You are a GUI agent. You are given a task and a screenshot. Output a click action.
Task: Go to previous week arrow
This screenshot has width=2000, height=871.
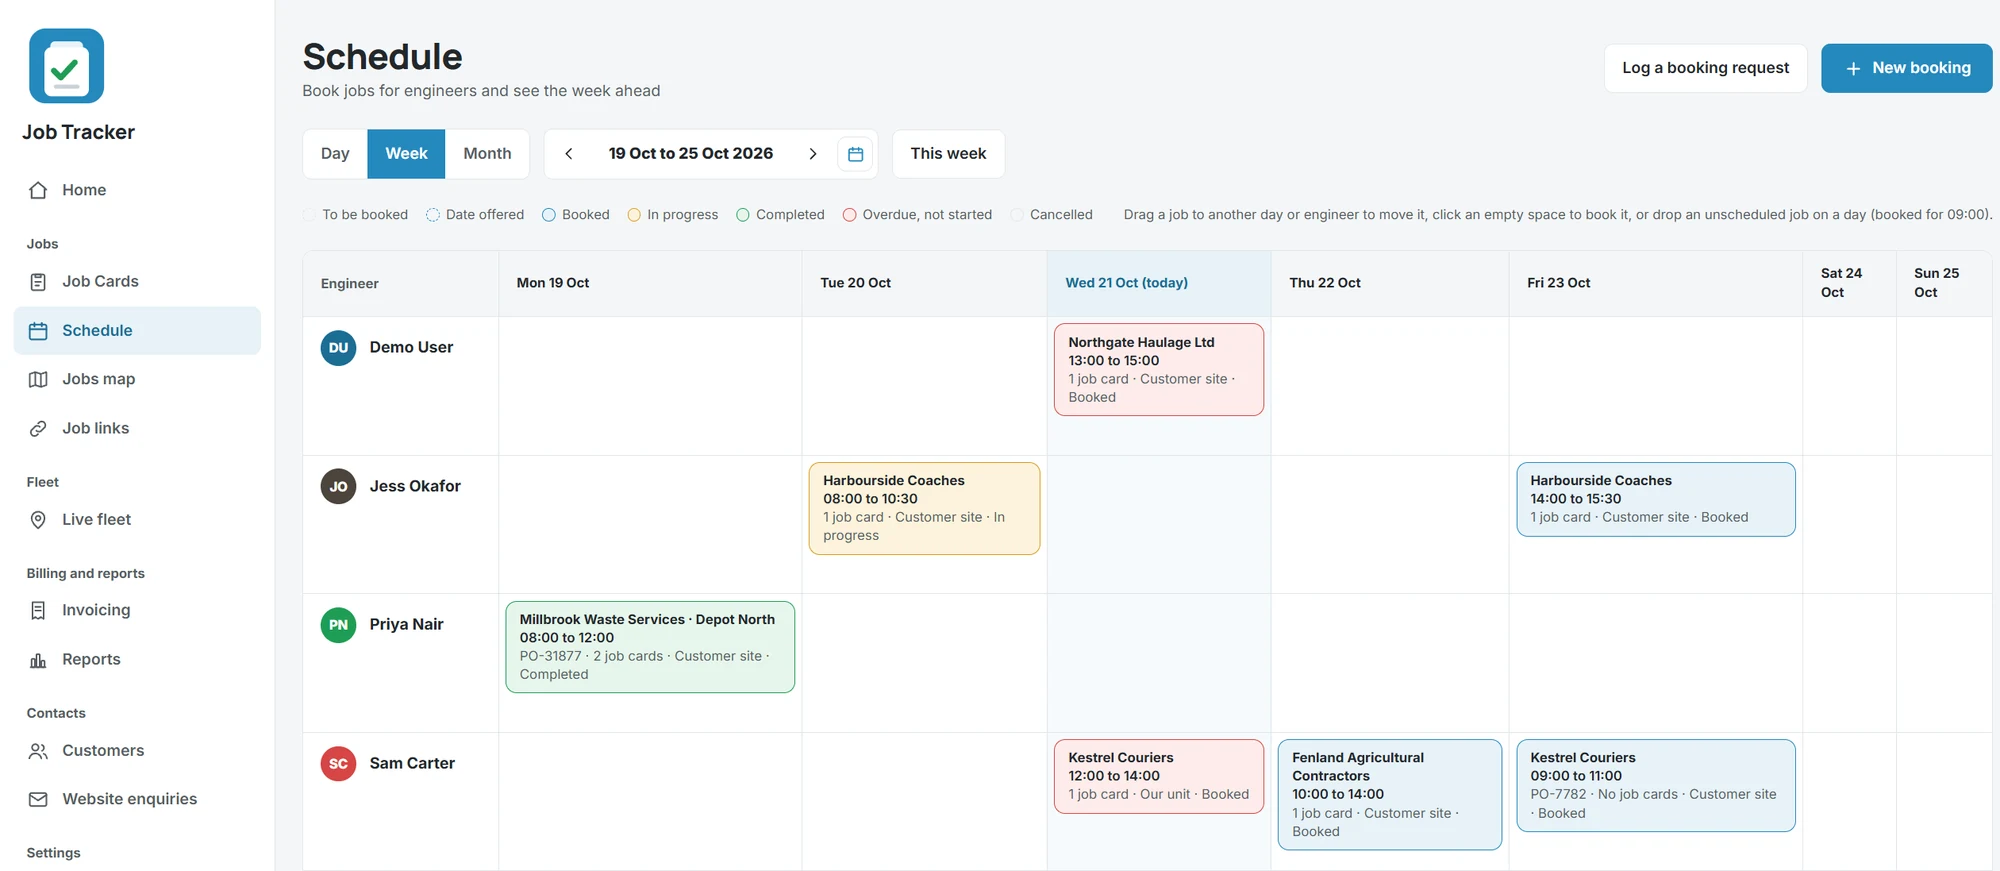(x=569, y=154)
